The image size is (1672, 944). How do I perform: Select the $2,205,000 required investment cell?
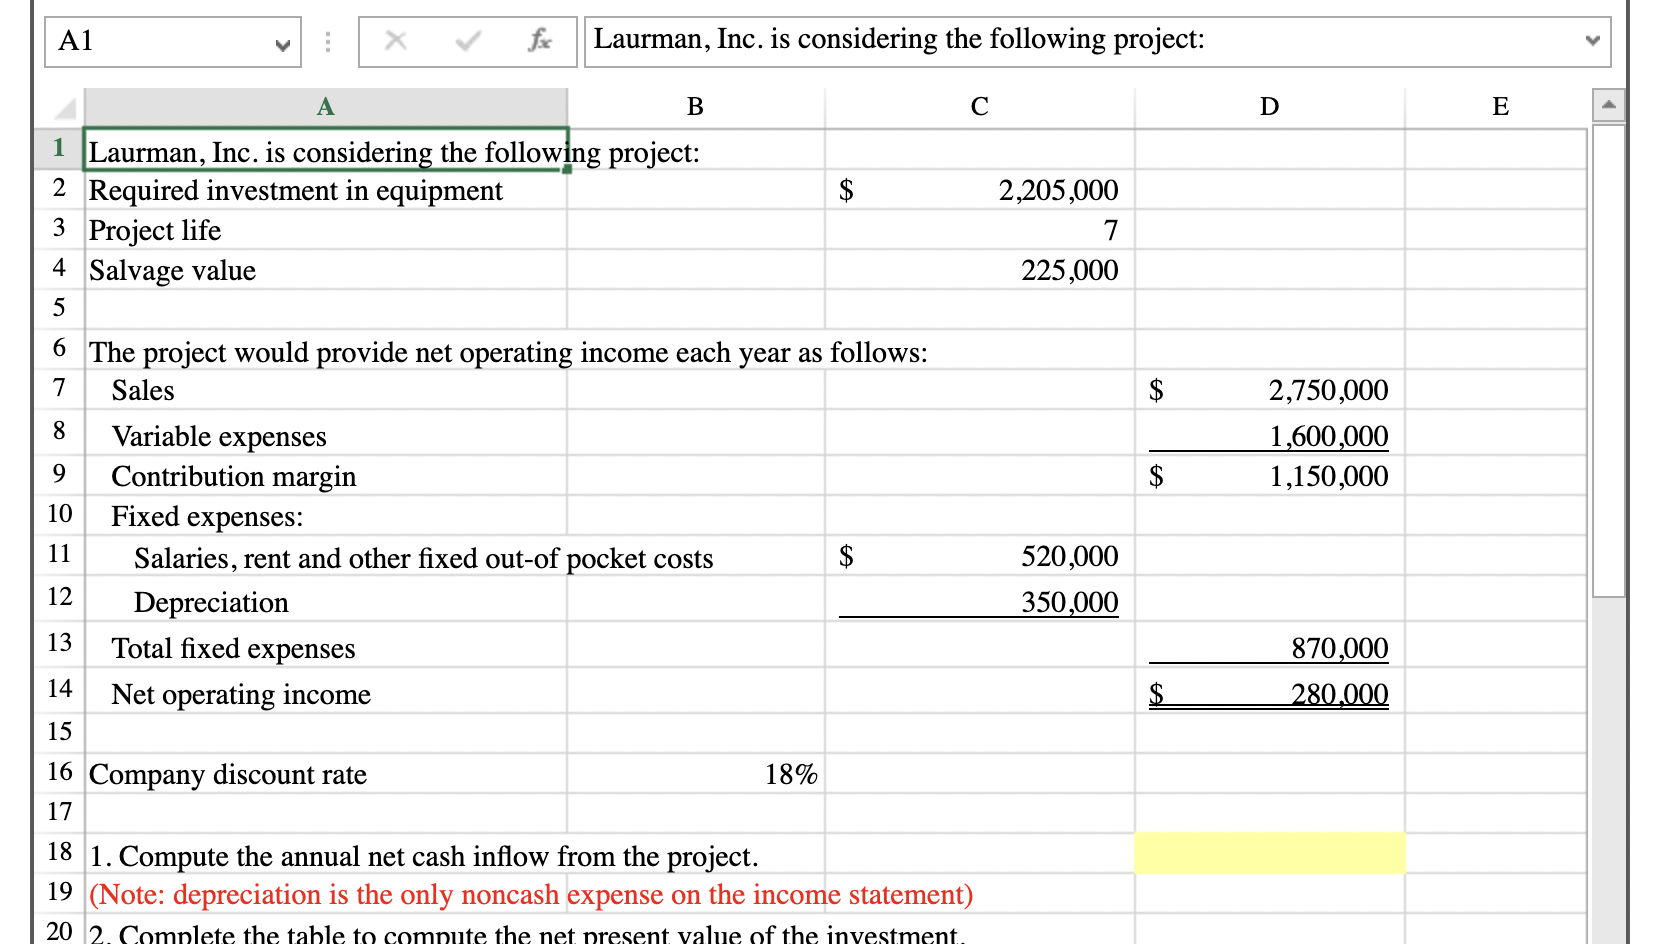[978, 190]
